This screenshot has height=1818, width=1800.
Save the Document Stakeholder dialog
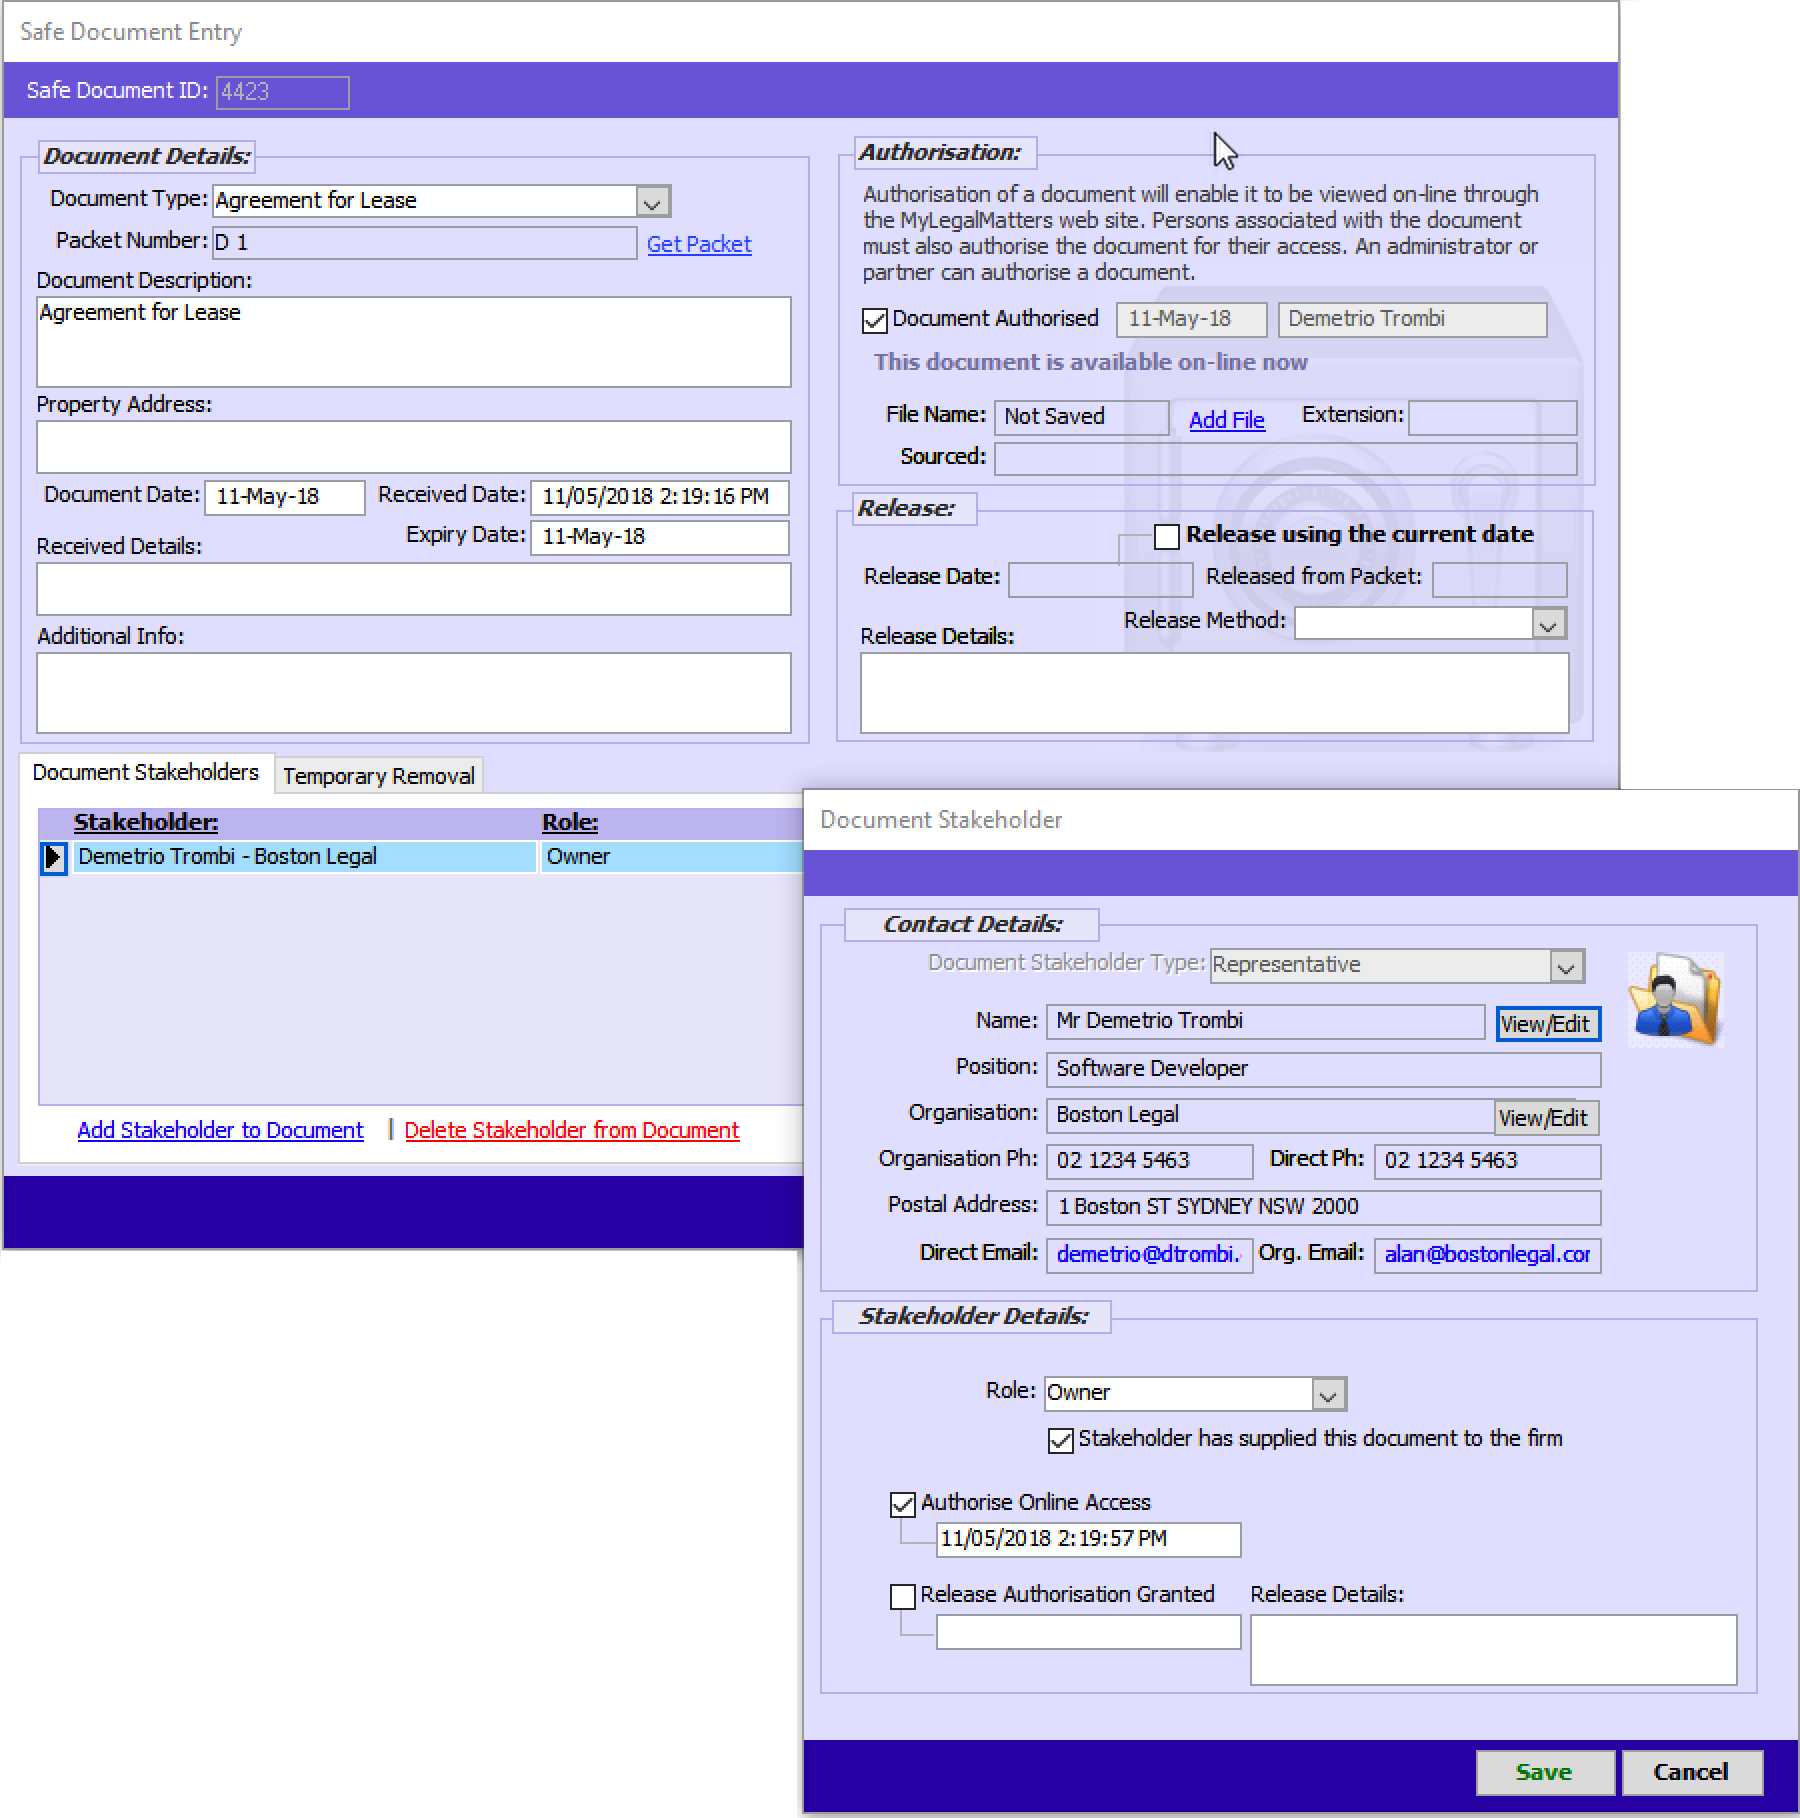click(x=1545, y=1772)
